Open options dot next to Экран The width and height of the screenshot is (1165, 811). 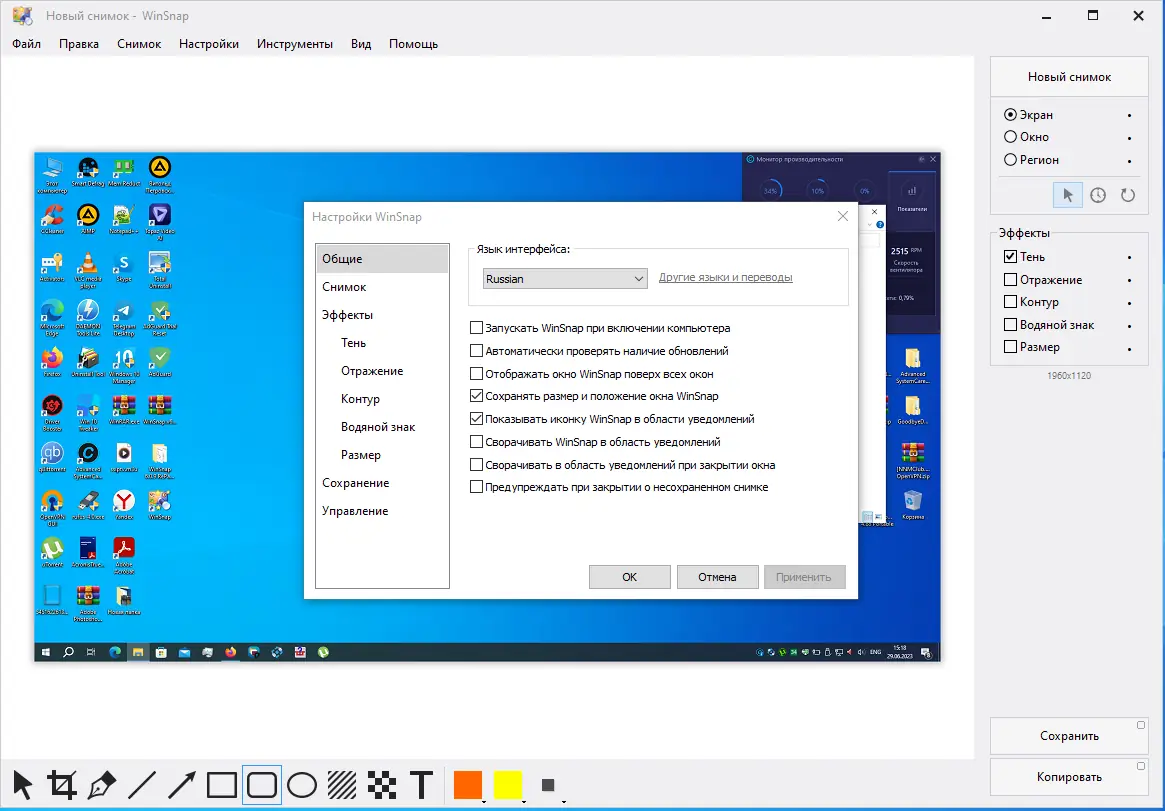1129,115
